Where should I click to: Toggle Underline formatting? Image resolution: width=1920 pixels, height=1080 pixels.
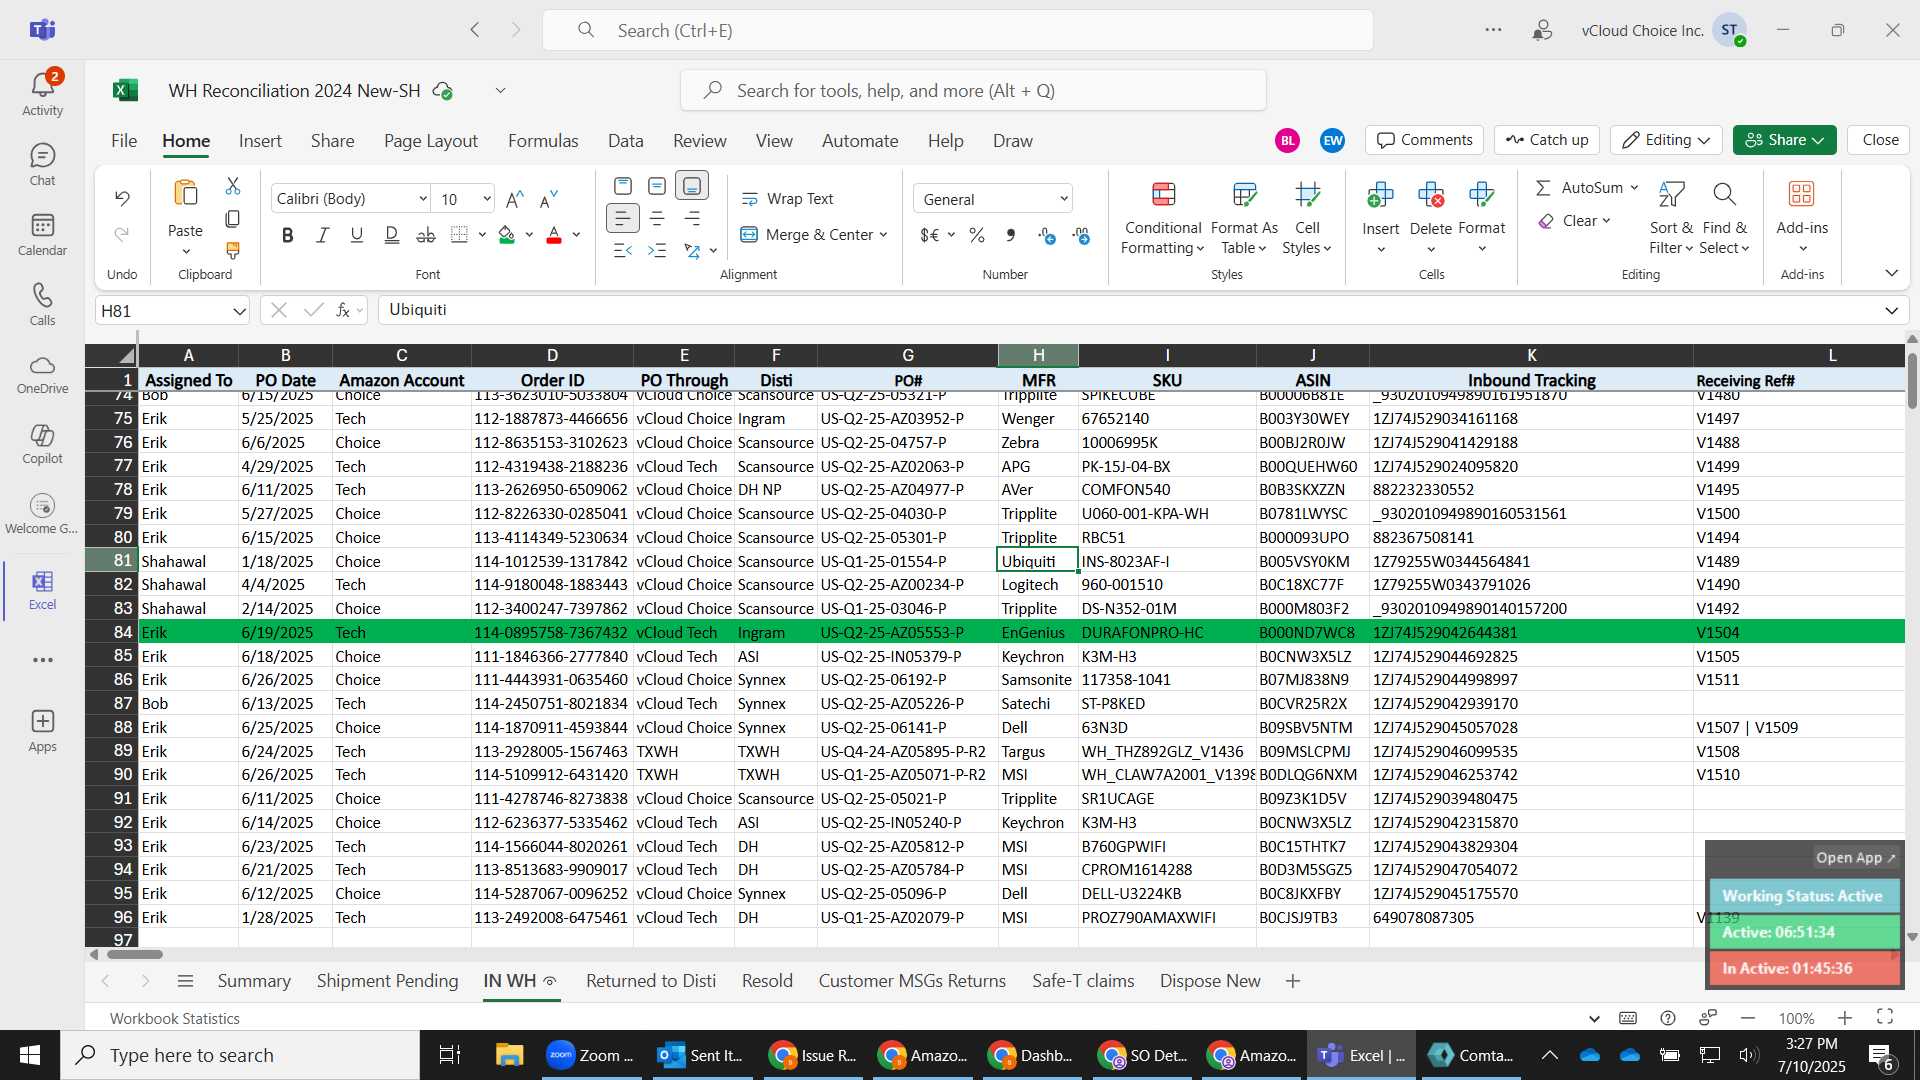(357, 235)
